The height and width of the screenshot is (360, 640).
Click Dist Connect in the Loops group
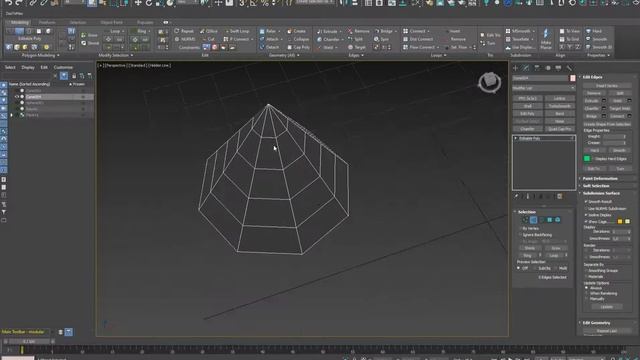pyautogui.click(x=418, y=39)
